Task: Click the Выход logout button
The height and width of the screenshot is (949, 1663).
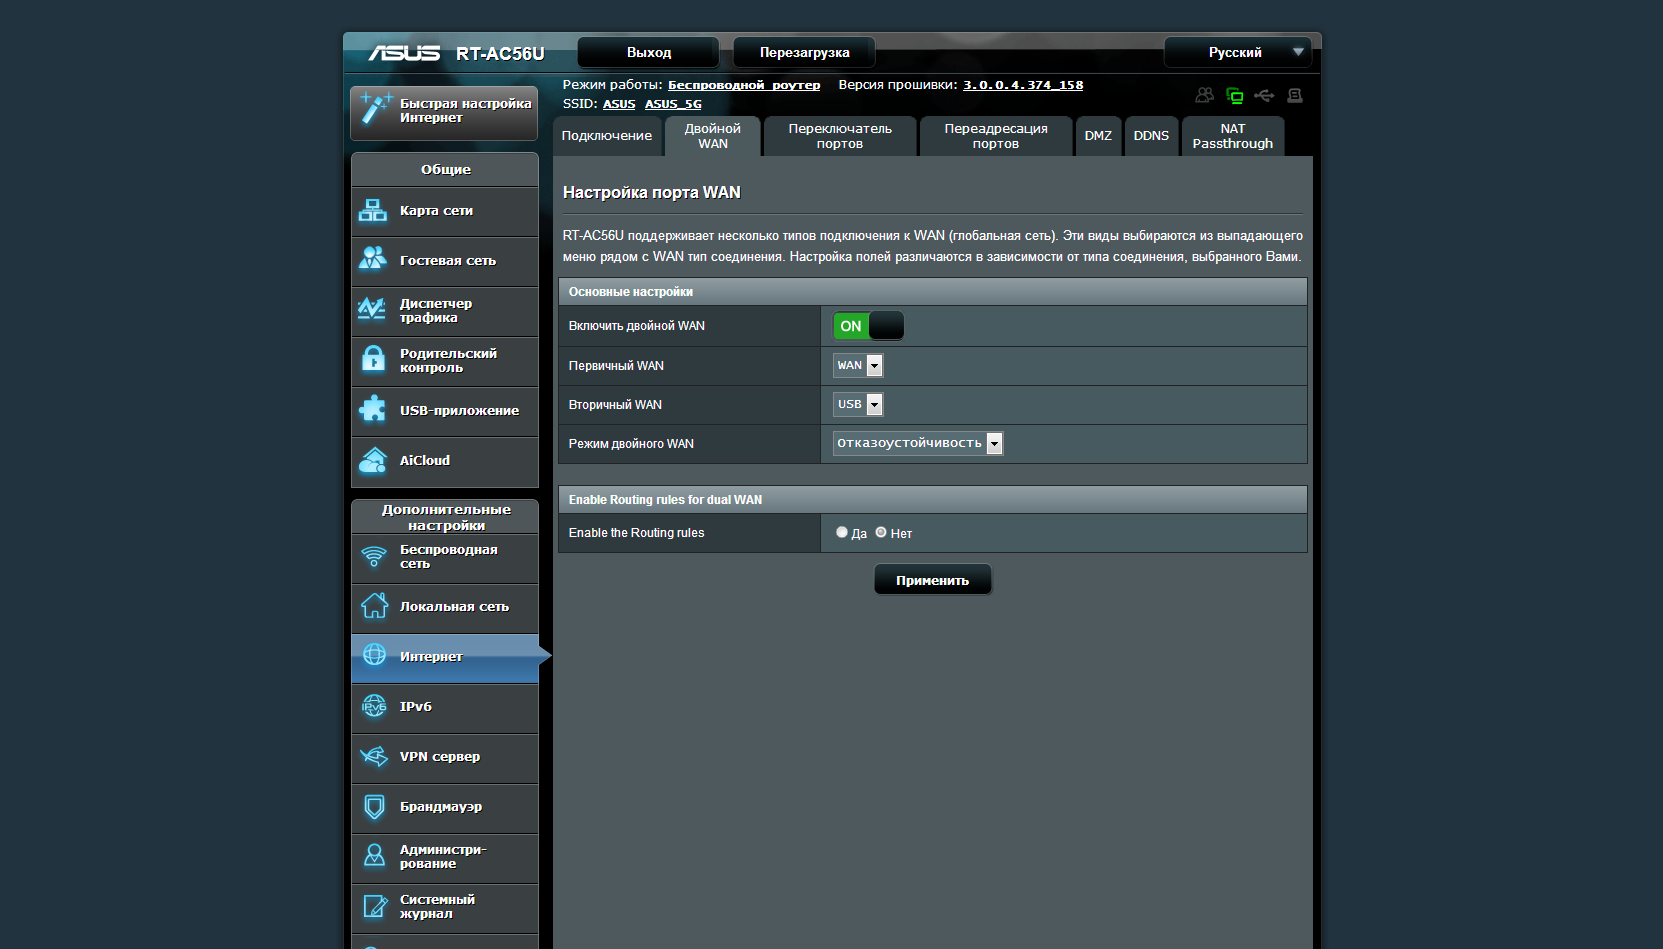Action: (649, 52)
